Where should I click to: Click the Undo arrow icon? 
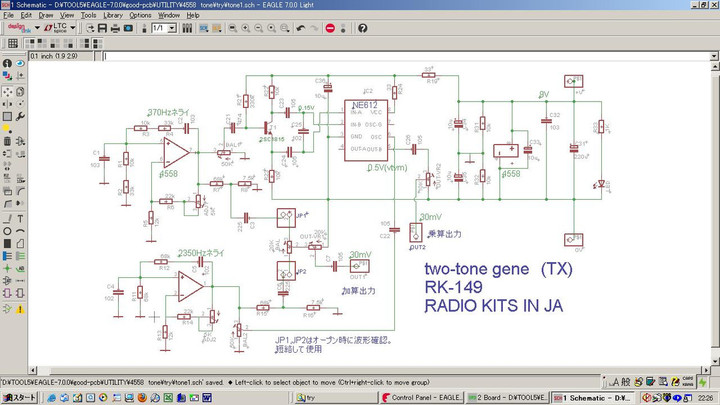(299, 28)
